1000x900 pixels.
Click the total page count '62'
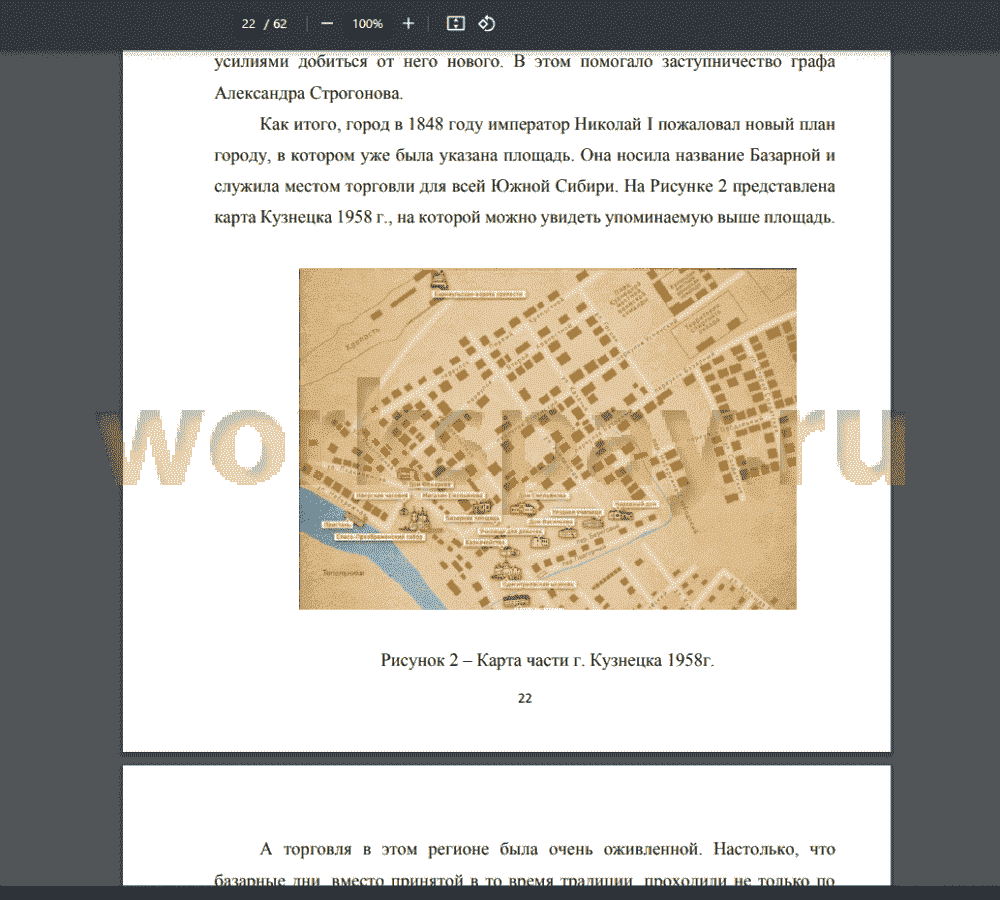coord(280,24)
